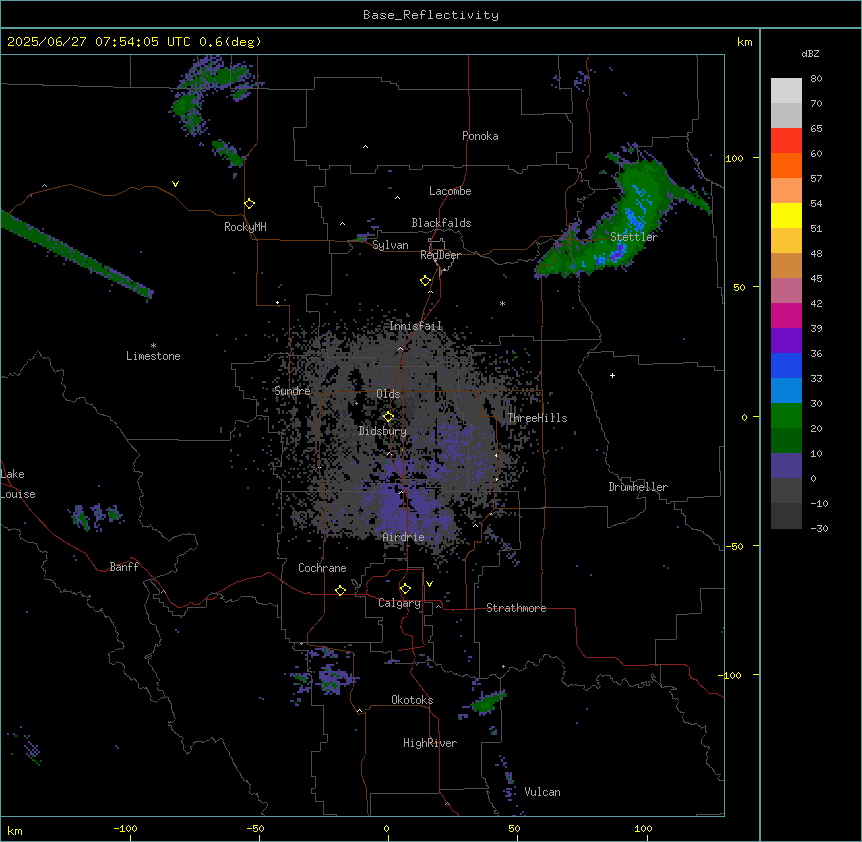
Task: Click the Strathmore label
Action: (516, 608)
